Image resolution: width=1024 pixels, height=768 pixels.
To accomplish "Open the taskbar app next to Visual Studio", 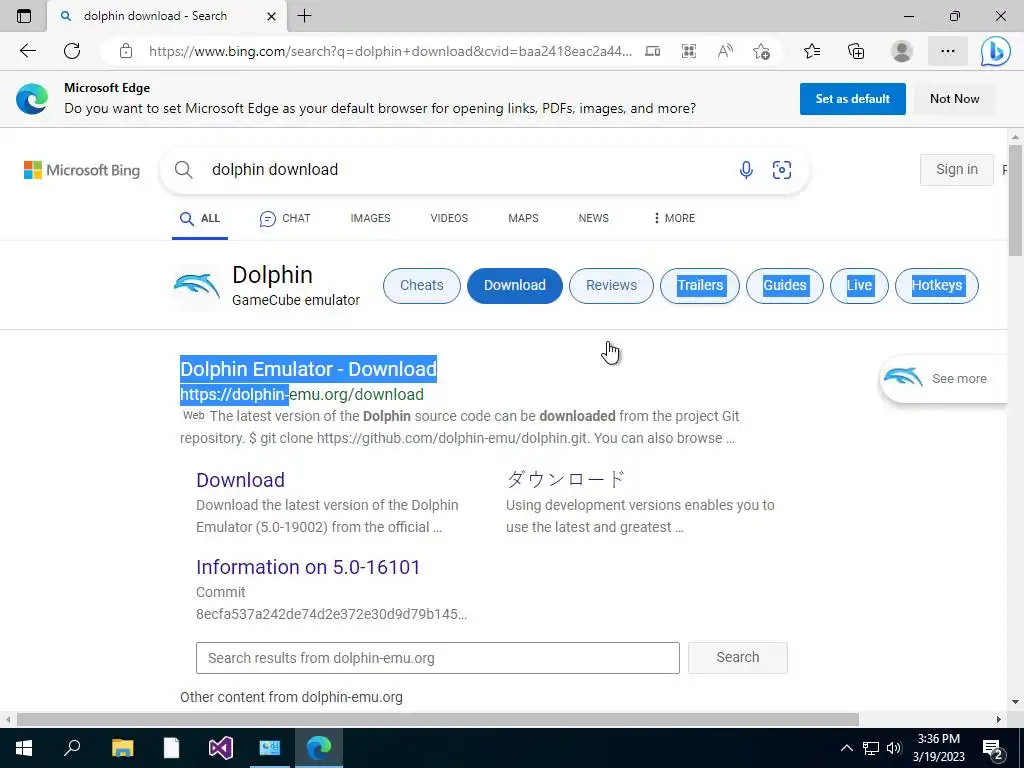I will pos(270,747).
